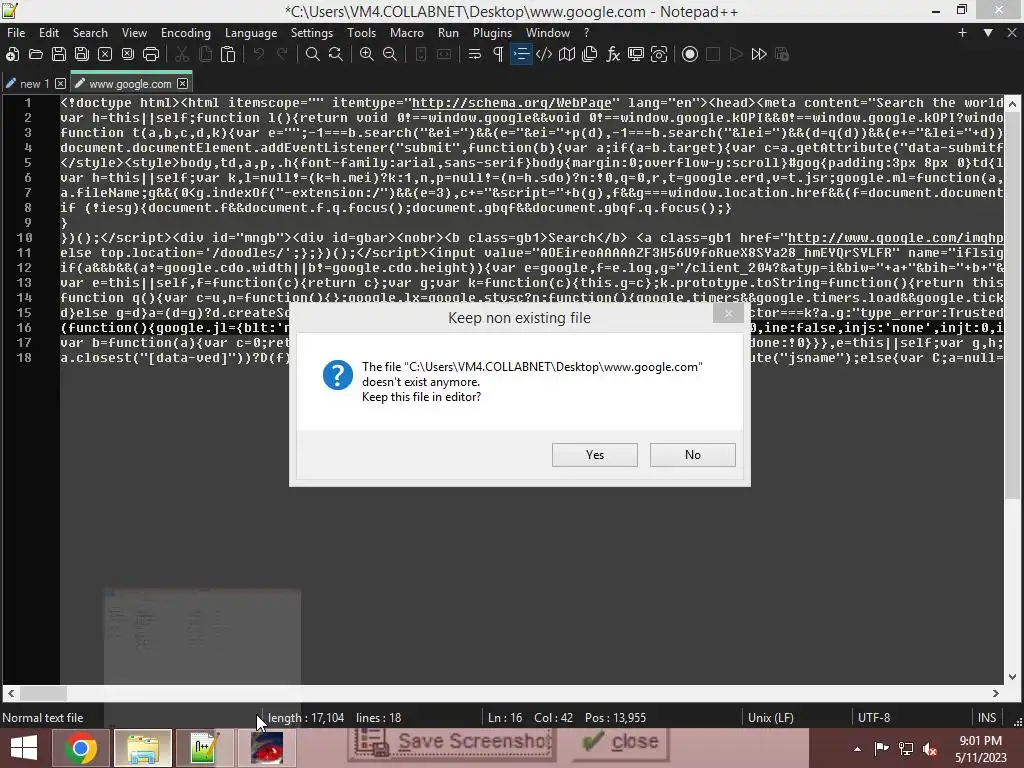Click Unix (LF) in status bar
Viewport: 1024px width, 768px height.
[x=771, y=718]
